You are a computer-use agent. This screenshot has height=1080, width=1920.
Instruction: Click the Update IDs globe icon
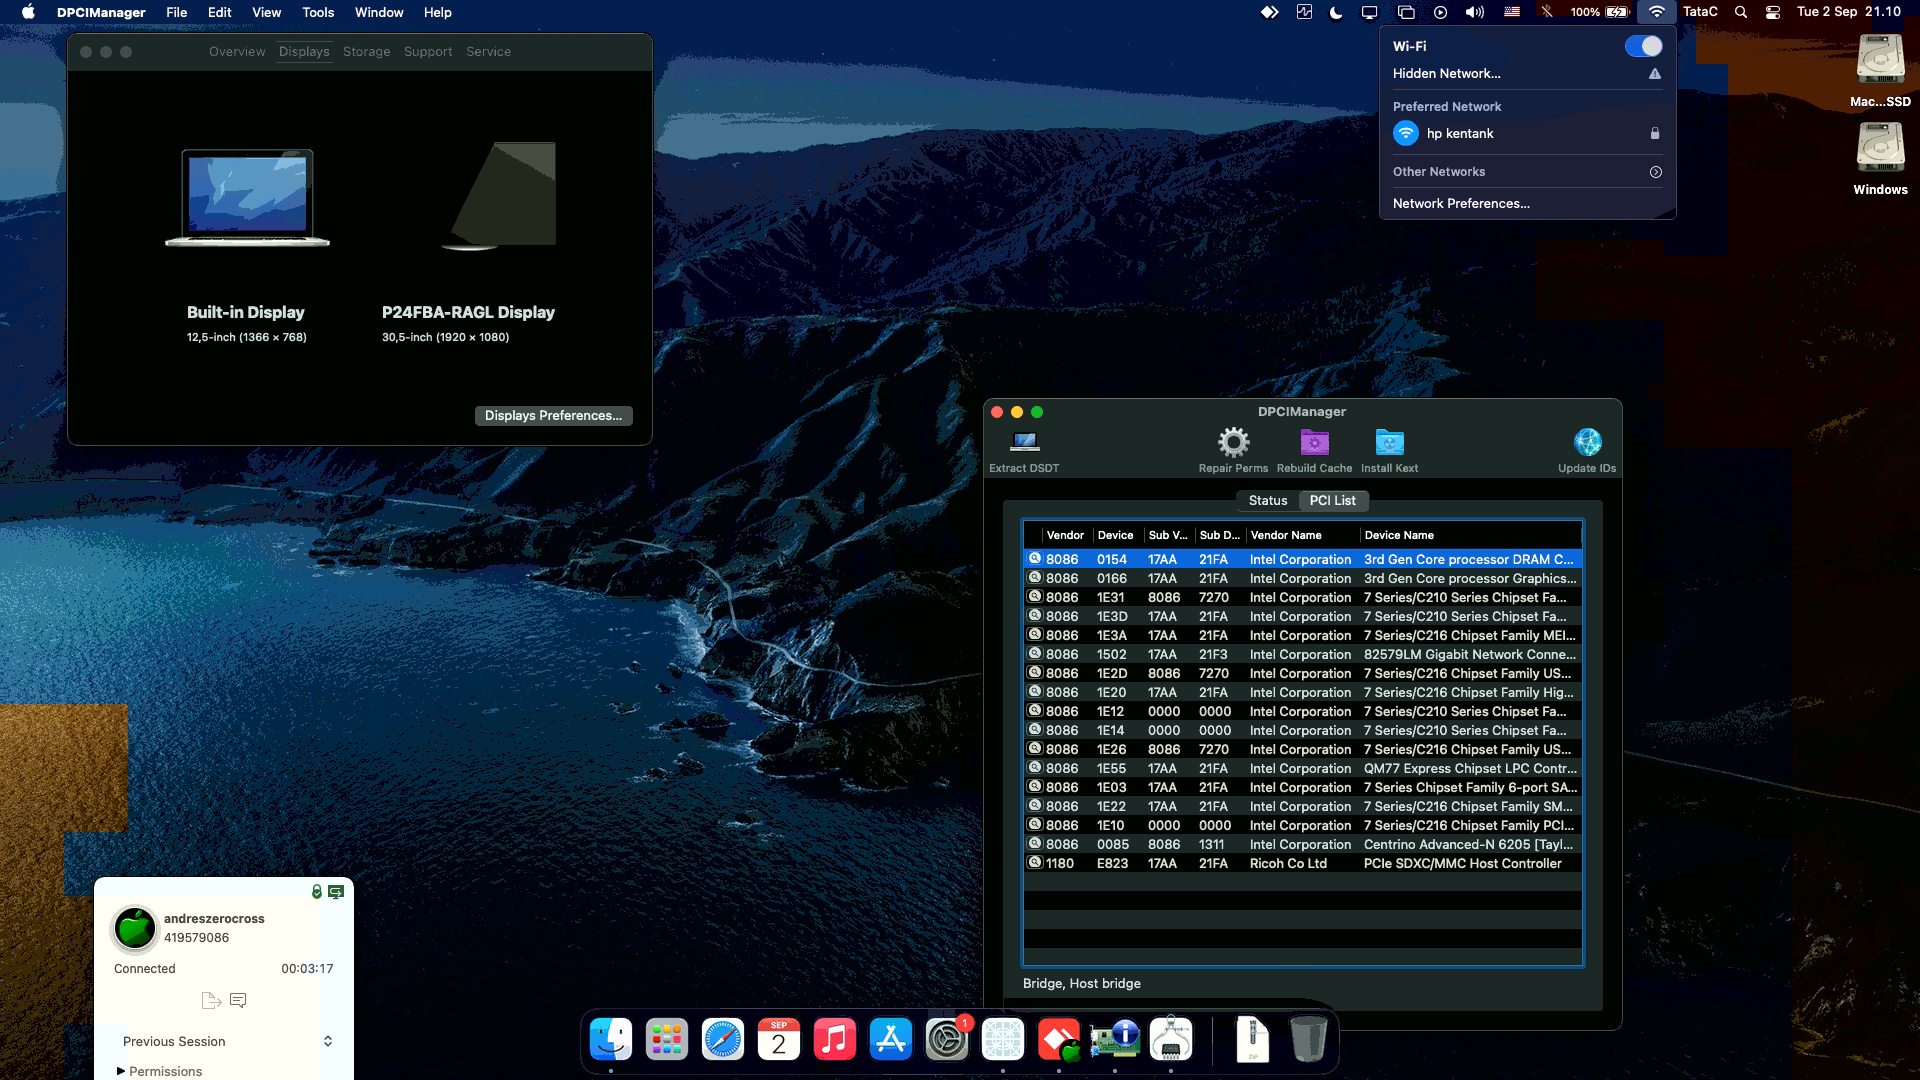pos(1587,442)
